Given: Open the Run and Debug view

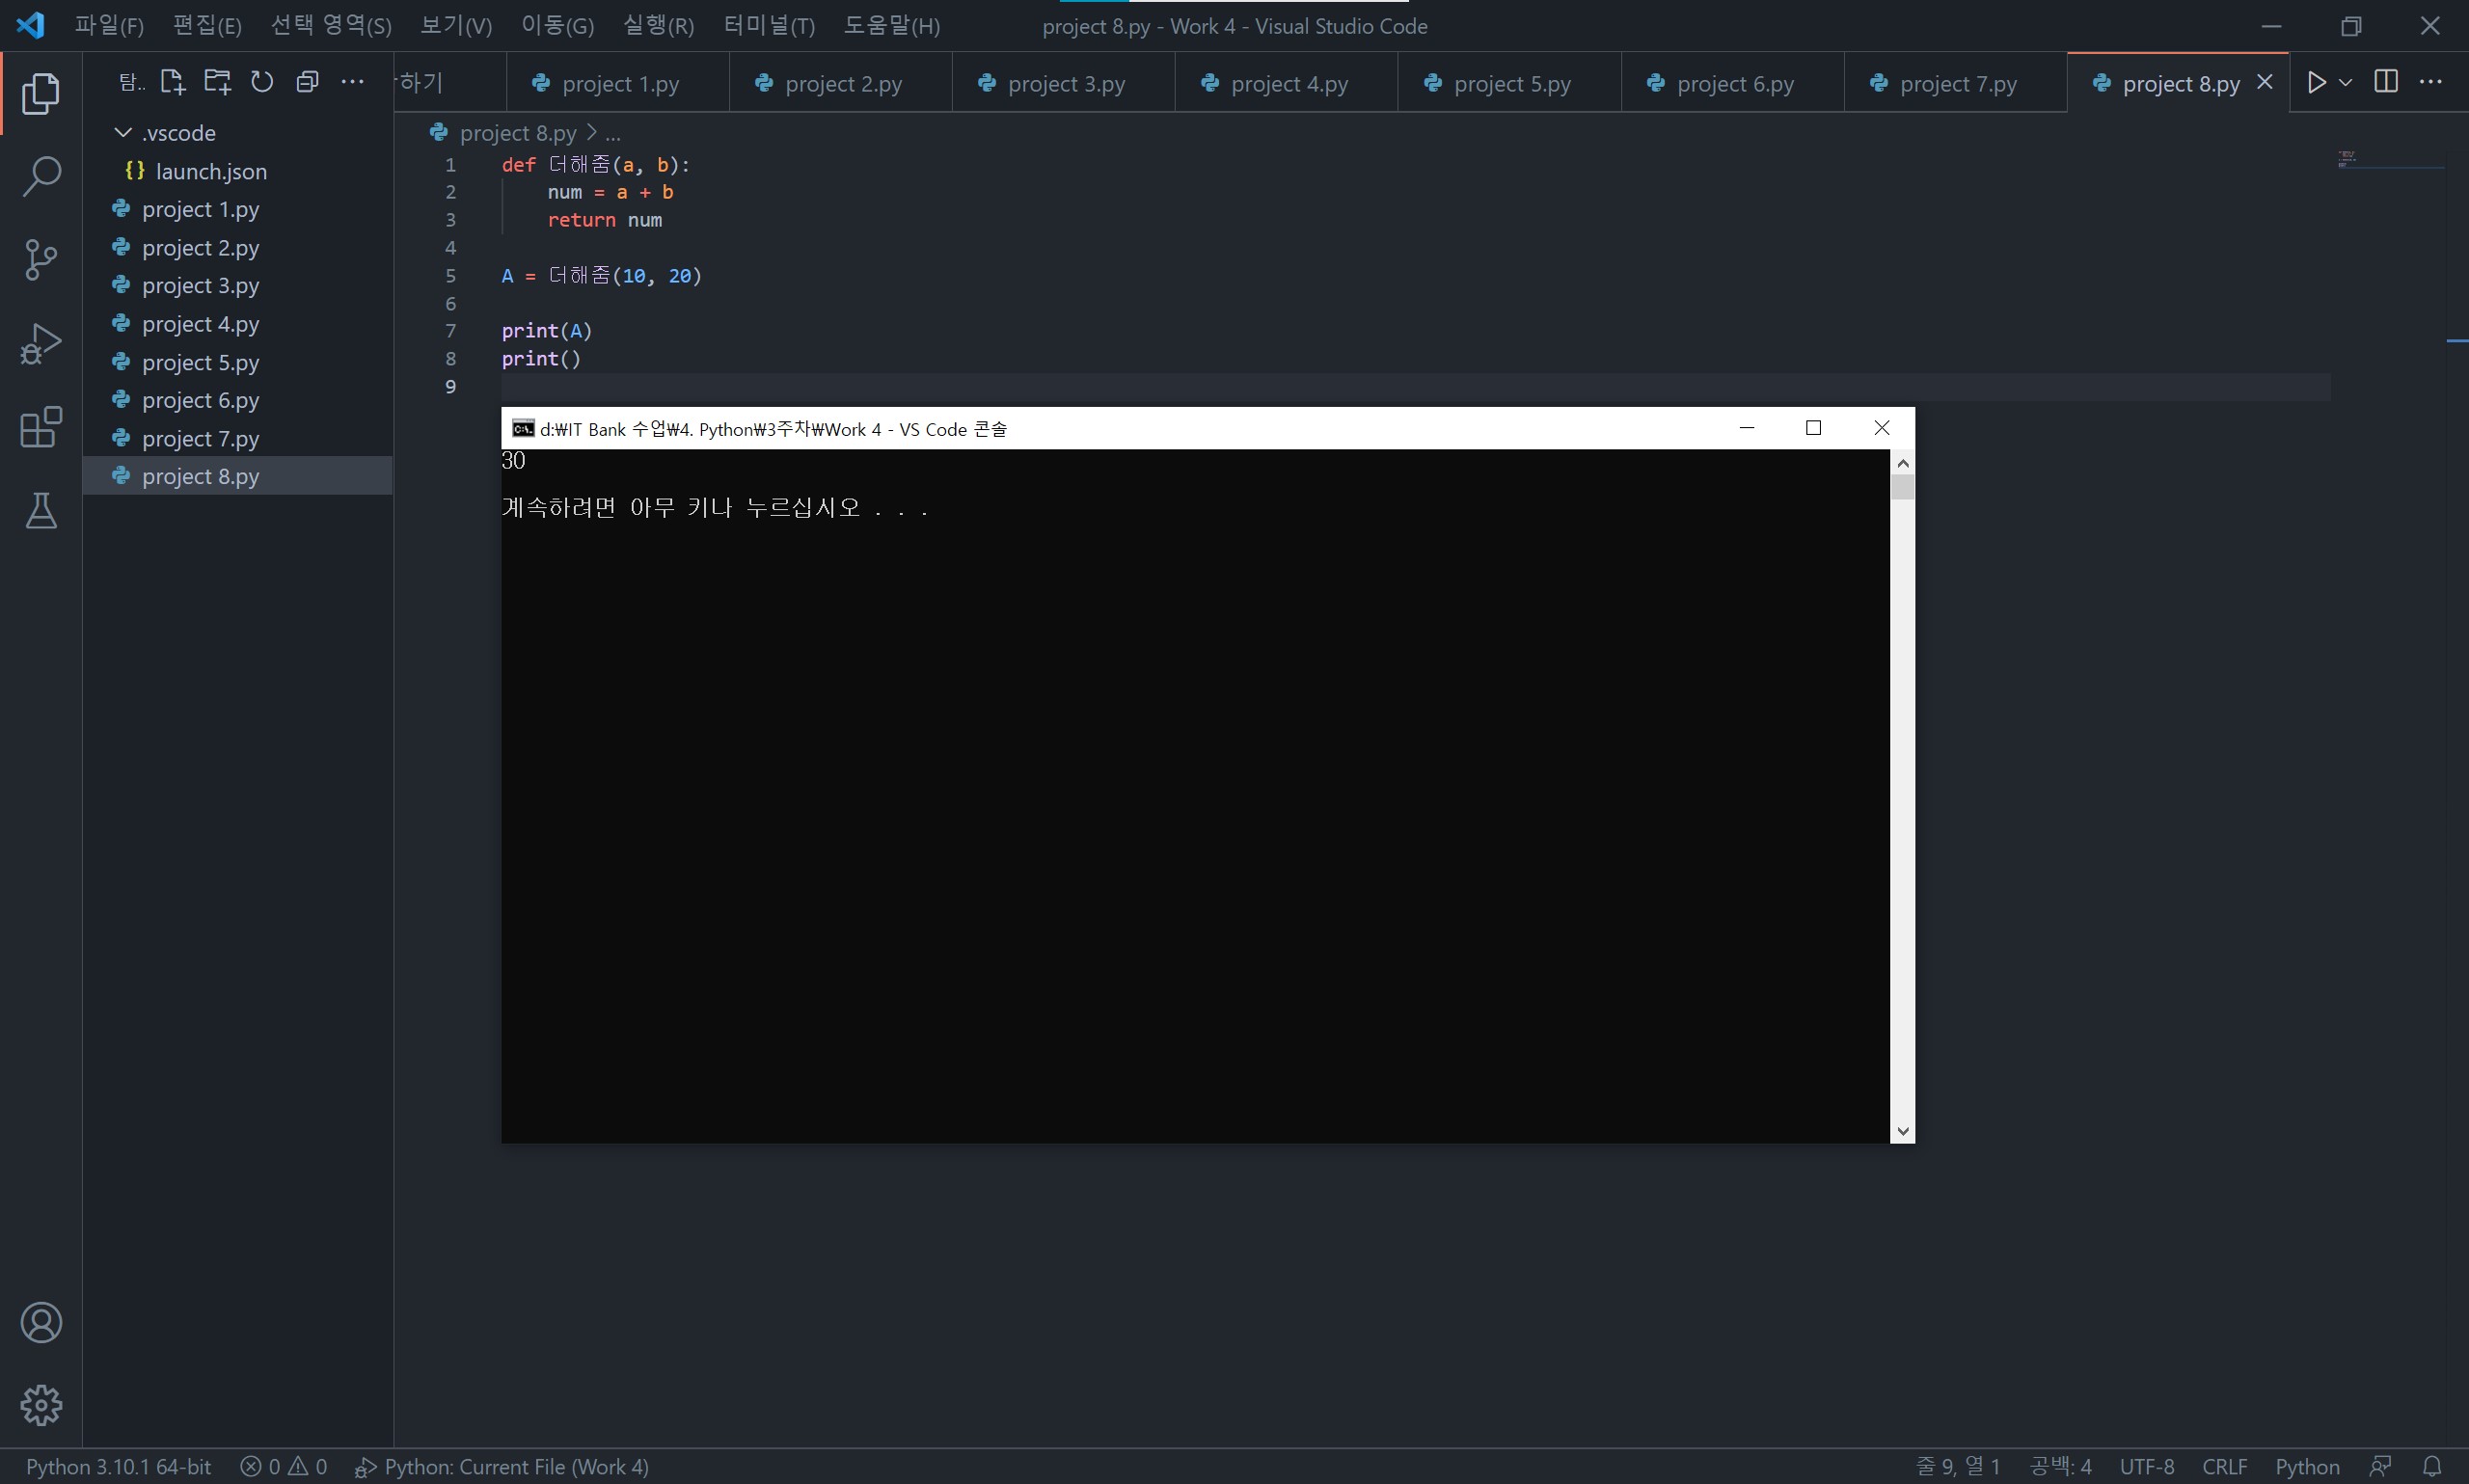Looking at the screenshot, I should 41,343.
